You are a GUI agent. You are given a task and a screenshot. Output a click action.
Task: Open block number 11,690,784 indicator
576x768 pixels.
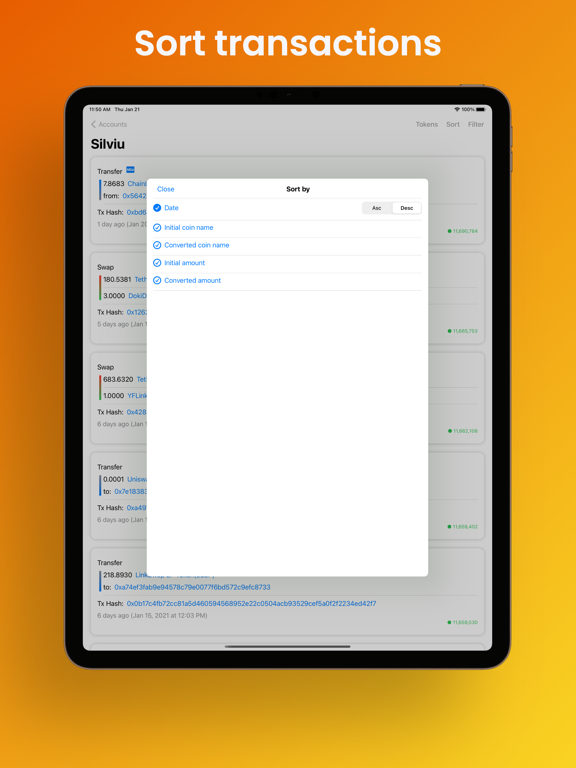462,231
